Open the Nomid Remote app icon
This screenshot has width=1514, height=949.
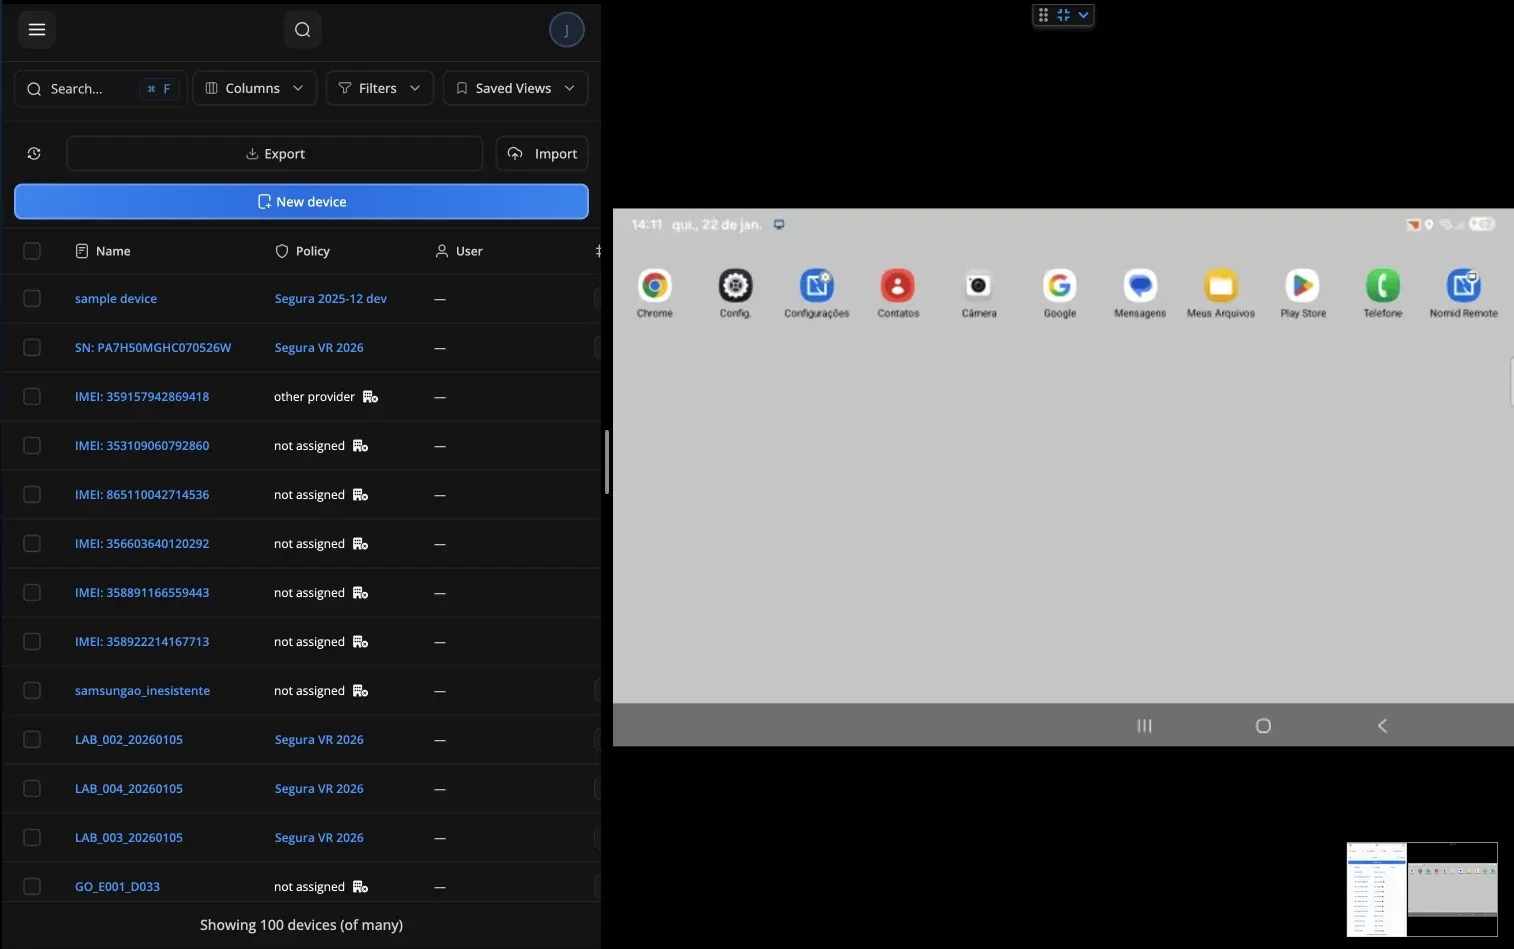(x=1463, y=287)
